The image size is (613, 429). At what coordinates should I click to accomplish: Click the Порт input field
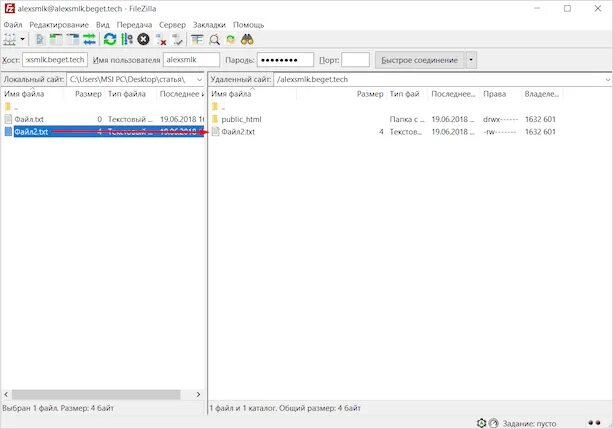(355, 60)
